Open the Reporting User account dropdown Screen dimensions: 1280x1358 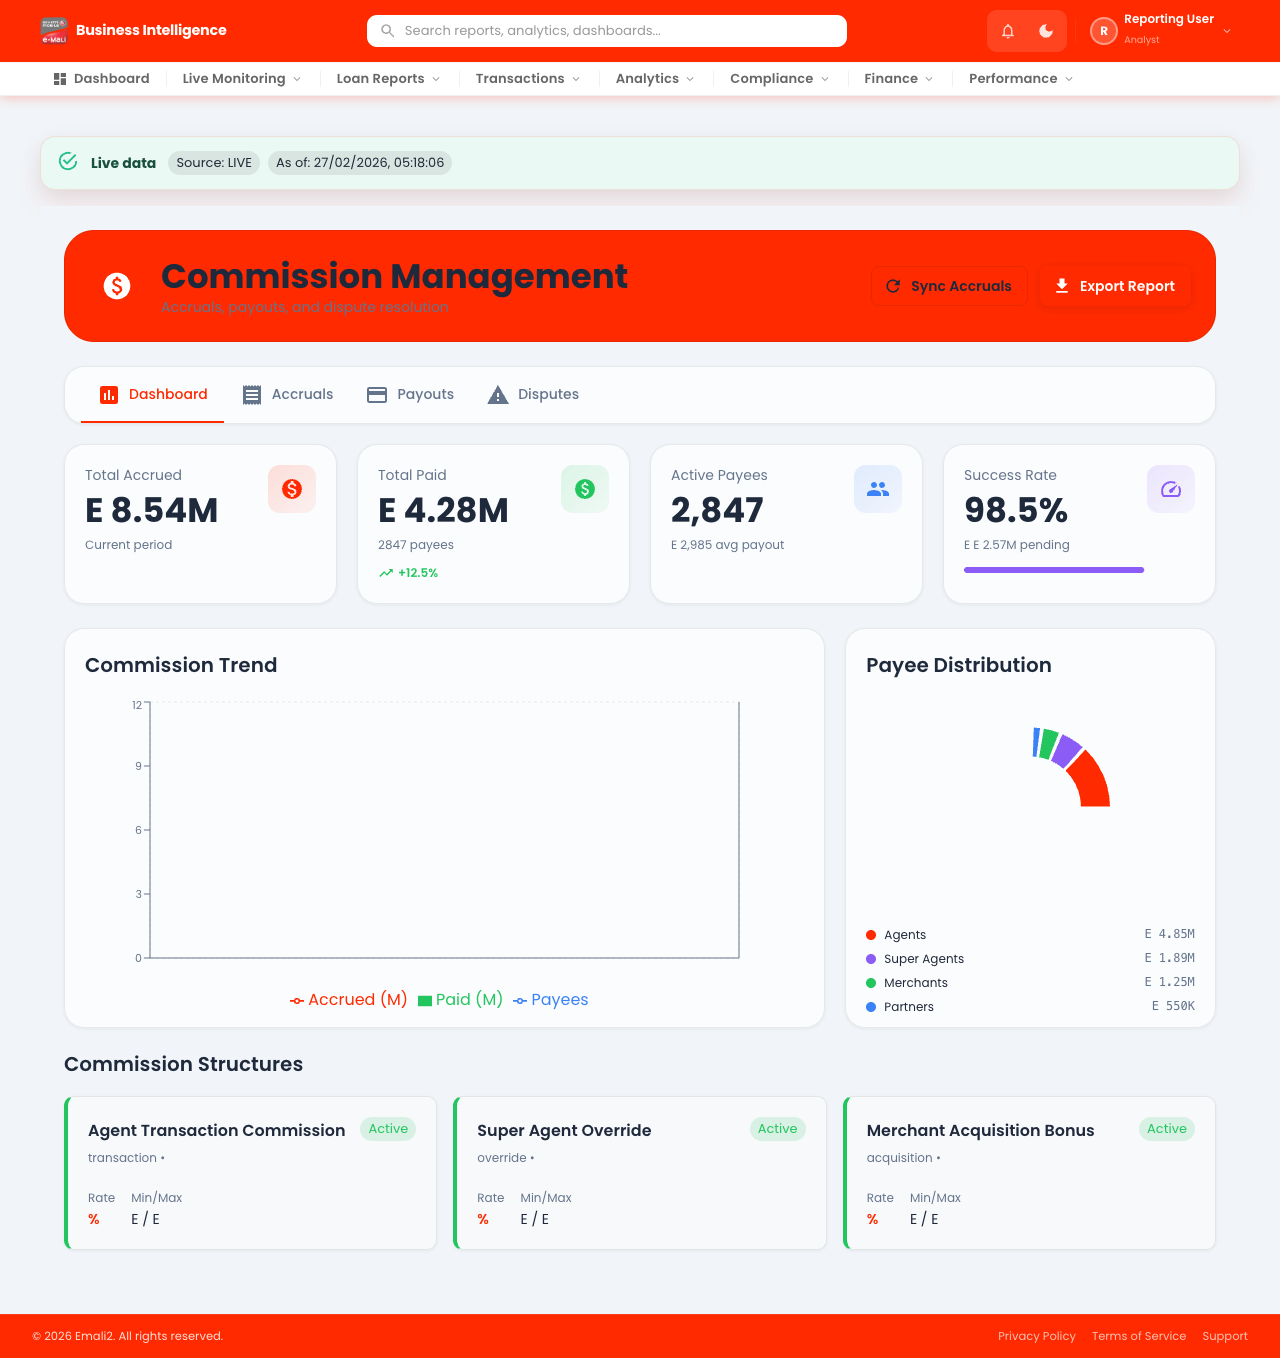[x=1162, y=31]
